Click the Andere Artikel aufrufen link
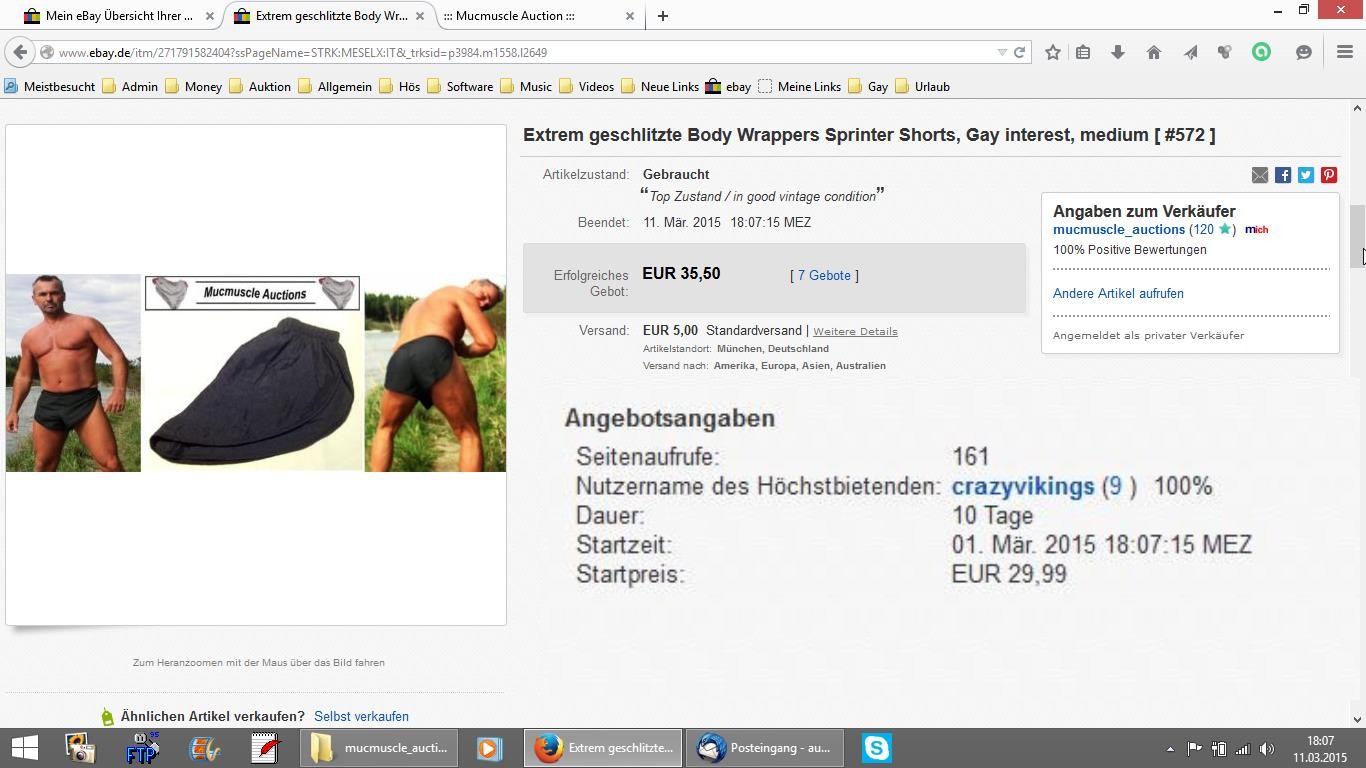 [1118, 293]
